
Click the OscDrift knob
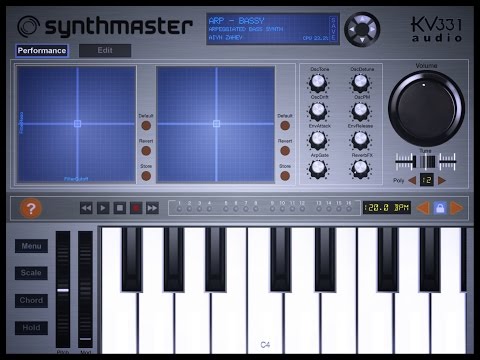pyautogui.click(x=318, y=111)
